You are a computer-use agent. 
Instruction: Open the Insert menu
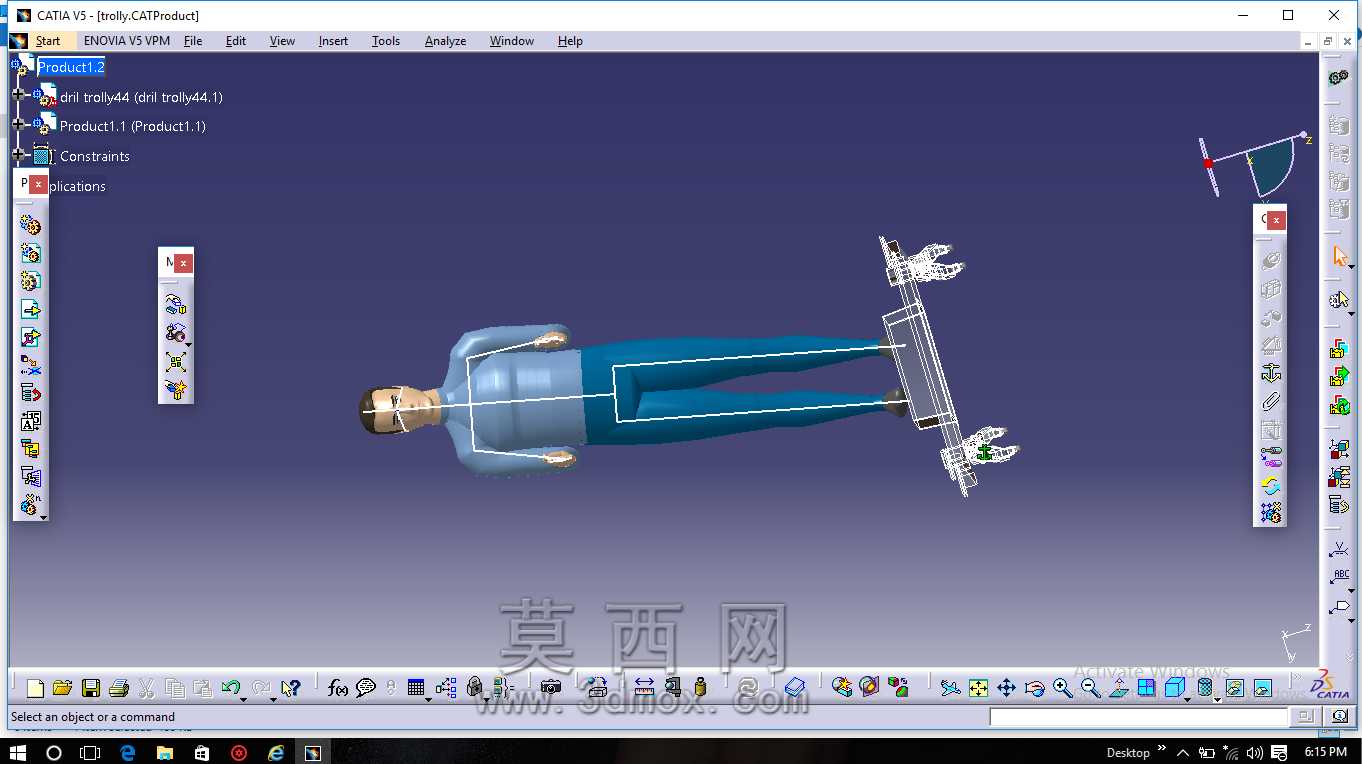tap(333, 41)
